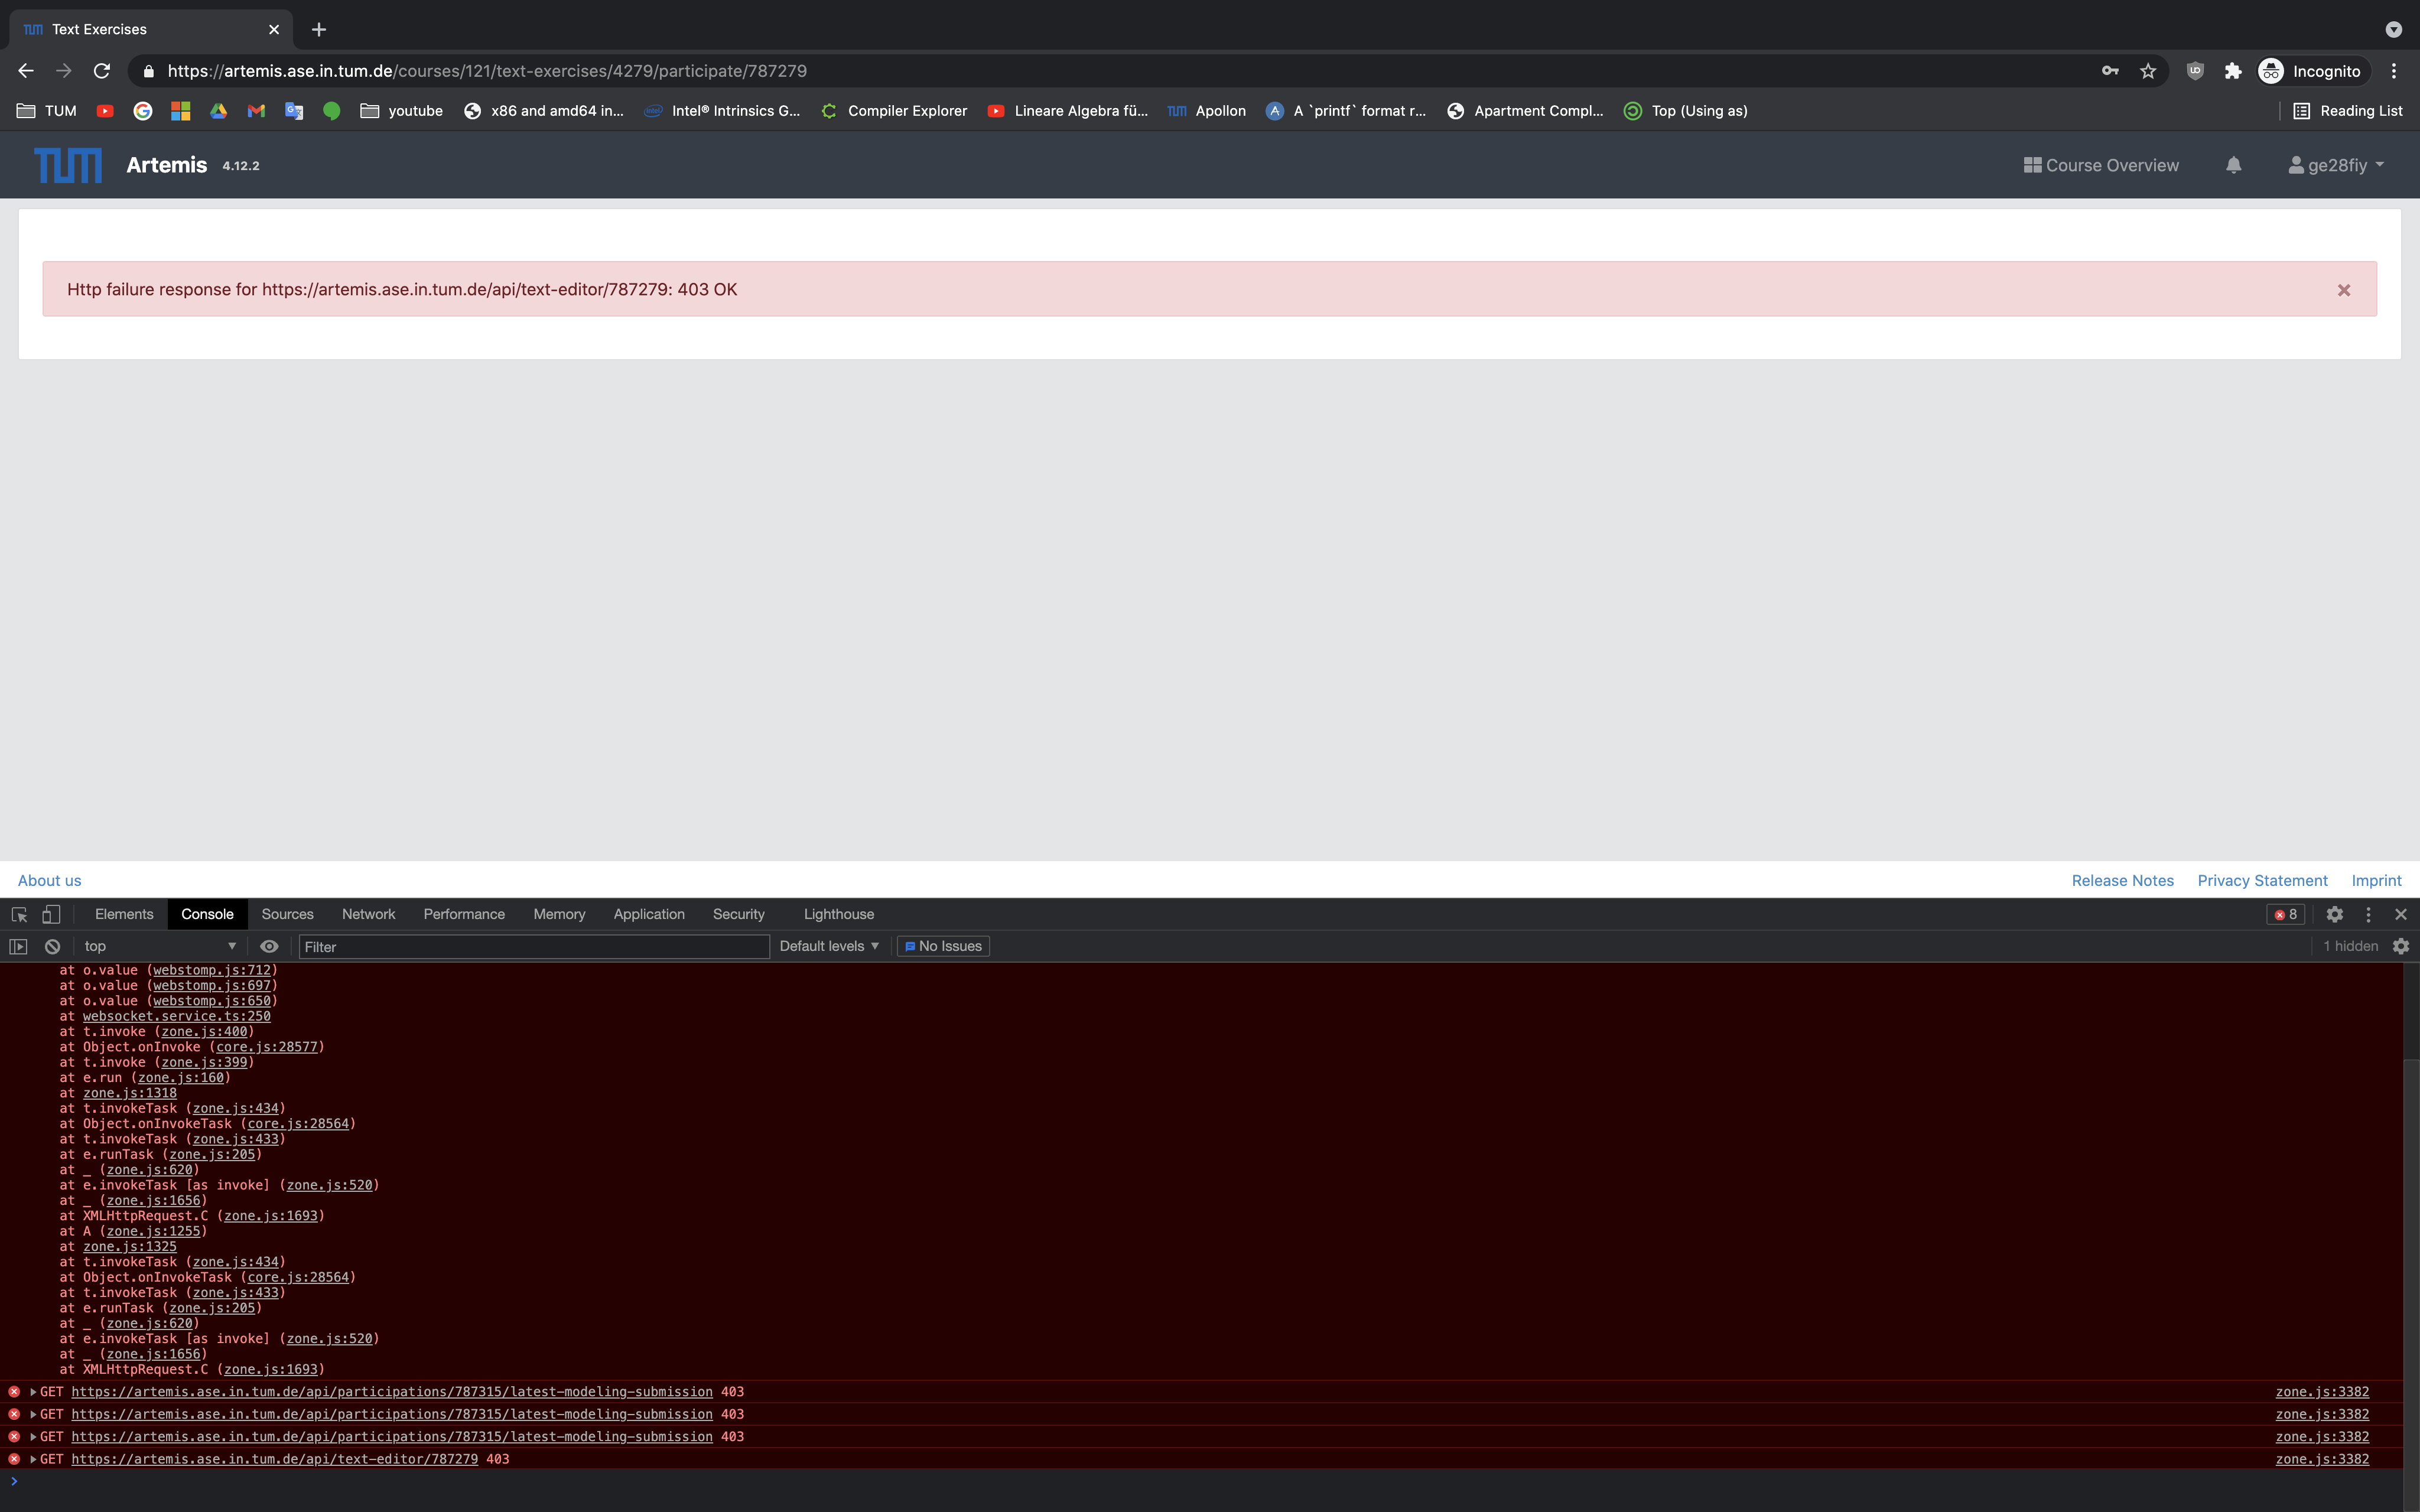
Task: Expand the first latest-modeling-submission GET error
Action: pyautogui.click(x=33, y=1392)
